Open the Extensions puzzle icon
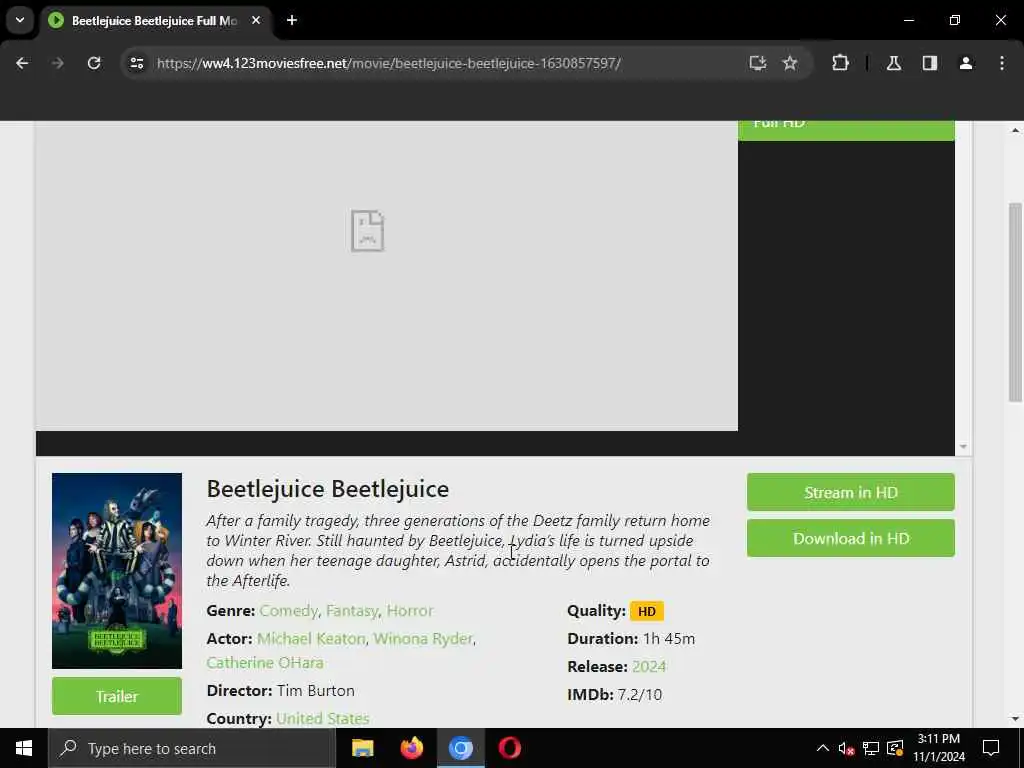This screenshot has width=1024, height=768. tap(840, 63)
